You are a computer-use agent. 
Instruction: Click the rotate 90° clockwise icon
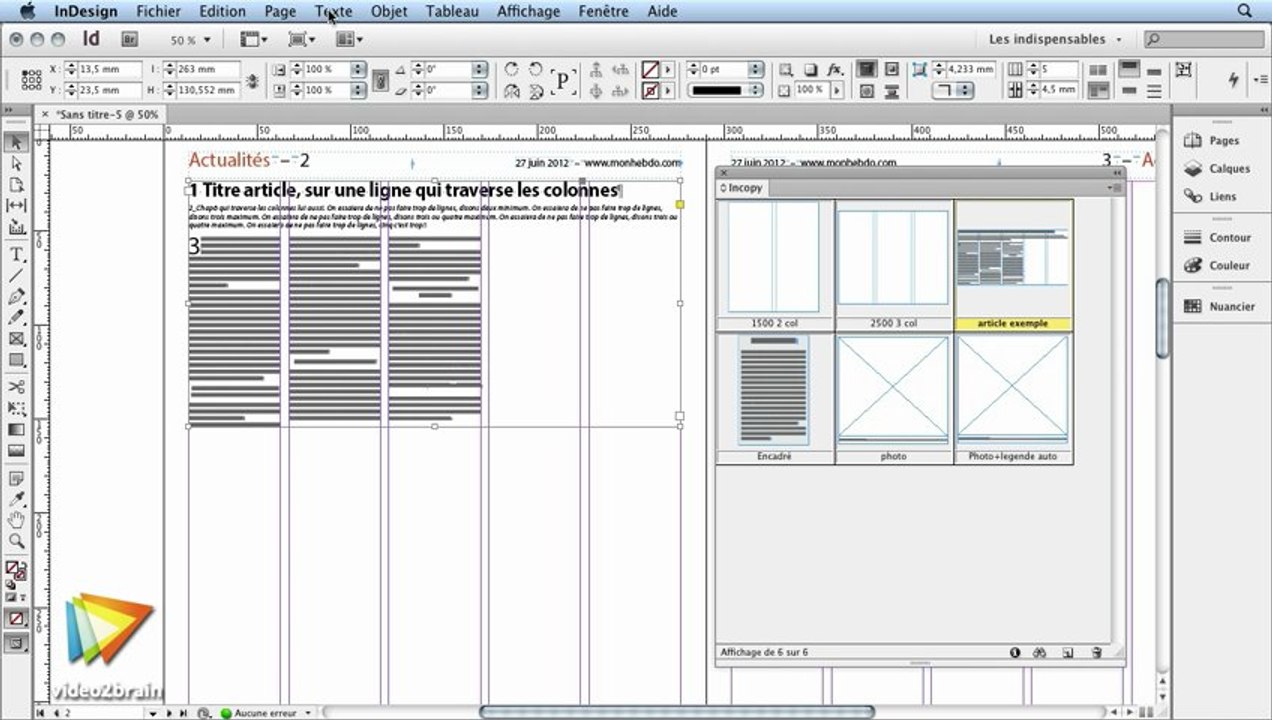point(511,69)
